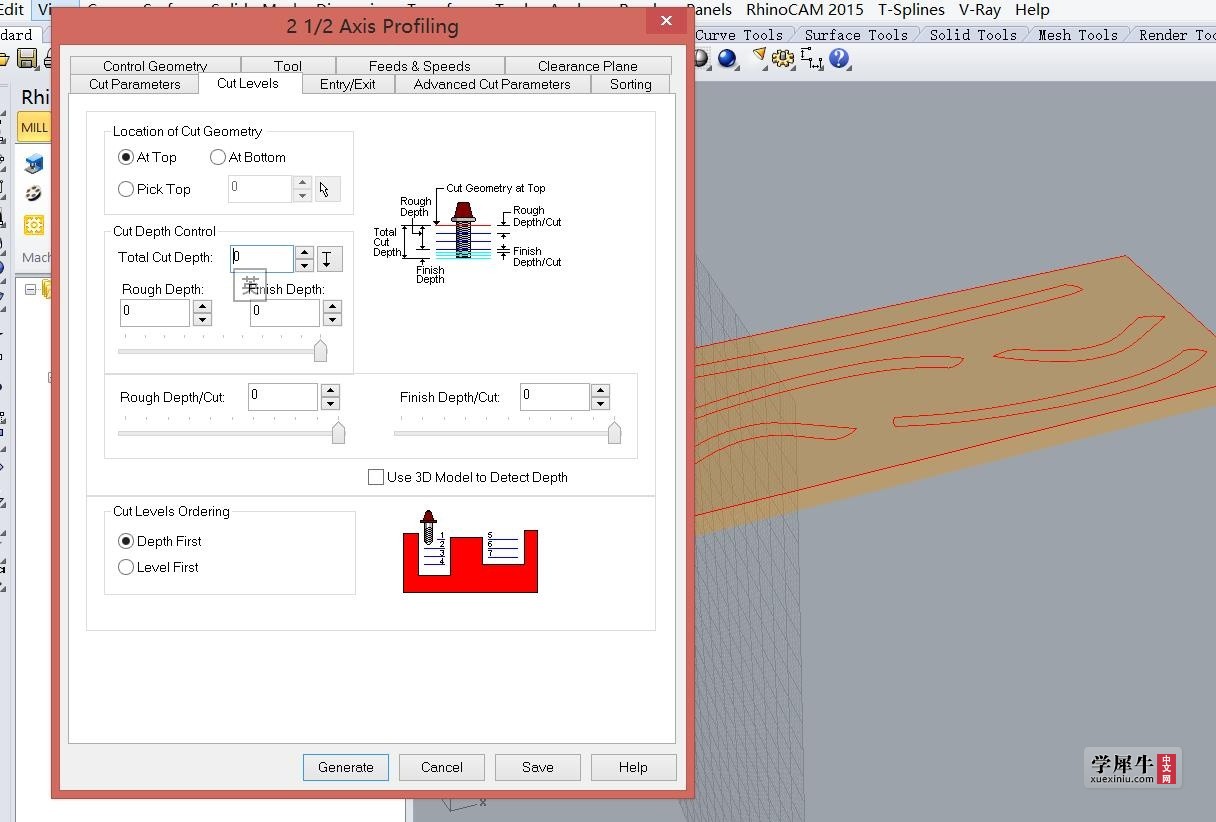The height and width of the screenshot is (822, 1216).
Task: Switch to Surface Tools toolbar tab
Action: click(x=856, y=34)
